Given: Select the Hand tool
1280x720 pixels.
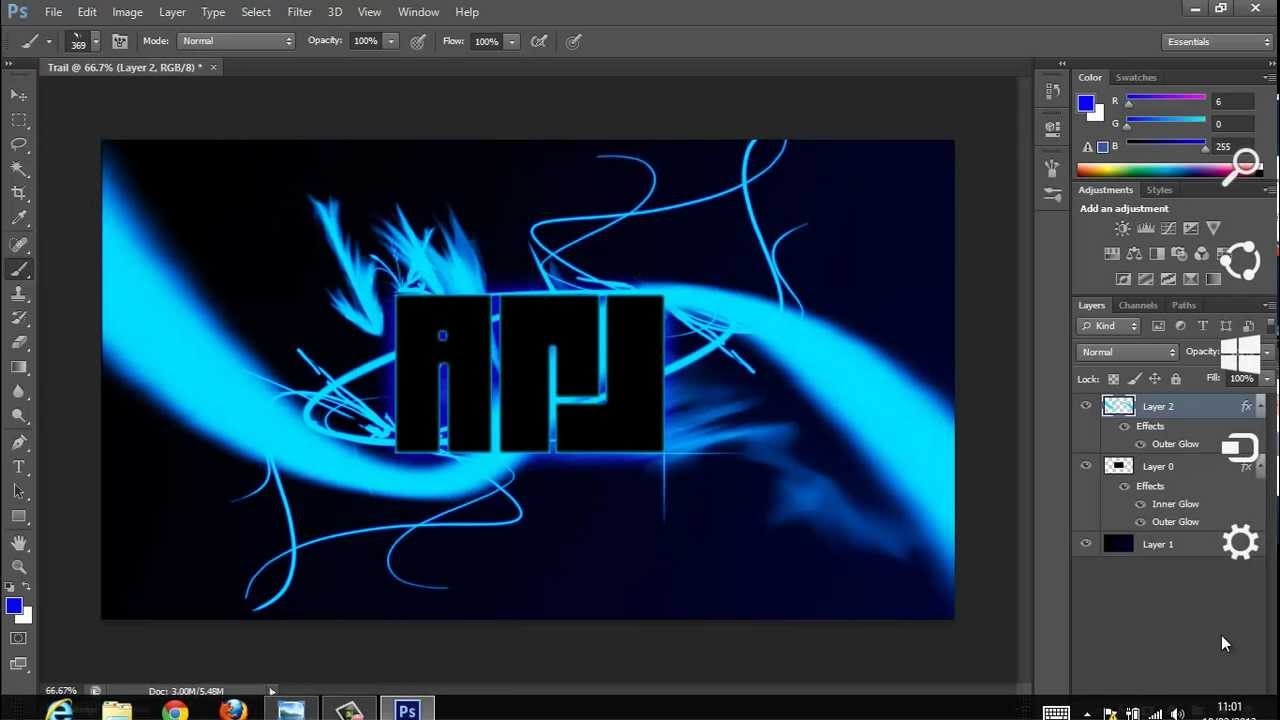Looking at the screenshot, I should [19, 543].
